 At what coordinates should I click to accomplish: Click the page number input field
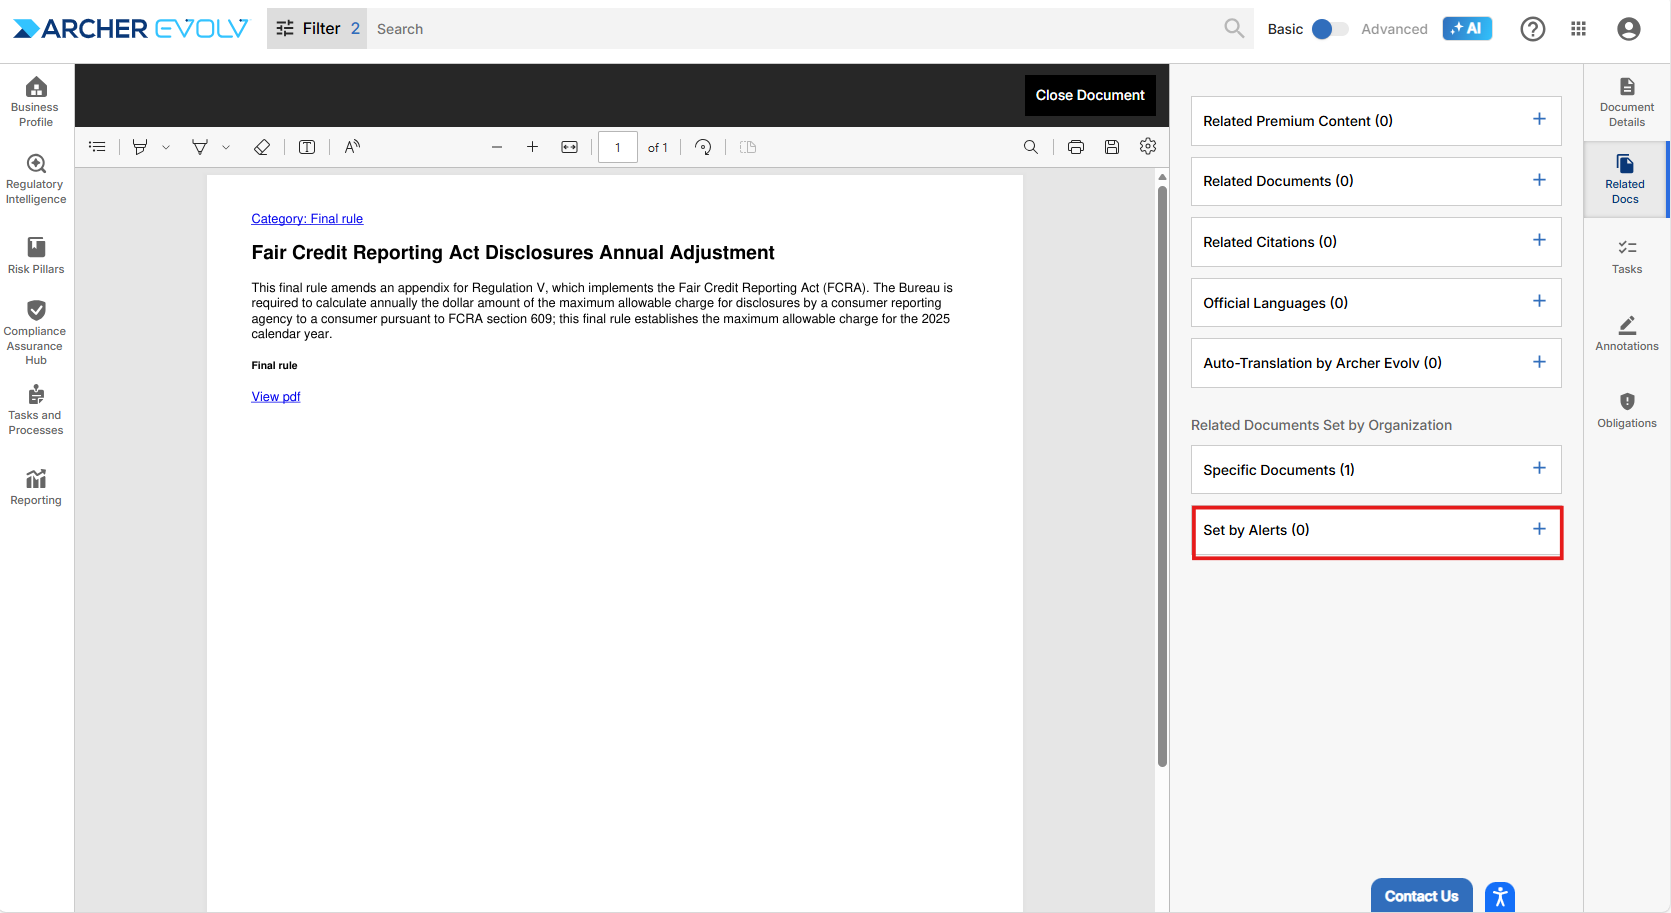tap(618, 147)
